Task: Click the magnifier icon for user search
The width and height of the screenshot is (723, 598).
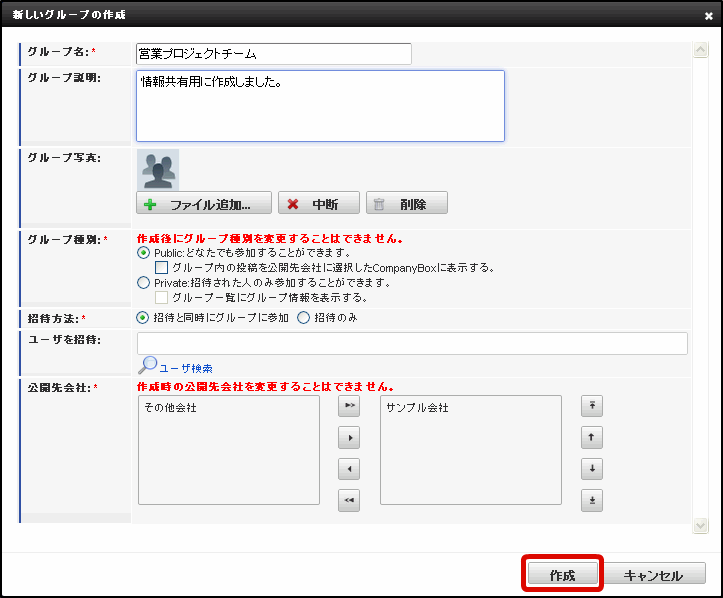Action: [x=148, y=365]
